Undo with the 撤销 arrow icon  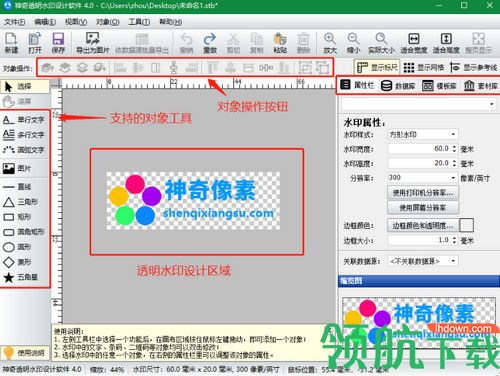(186, 43)
